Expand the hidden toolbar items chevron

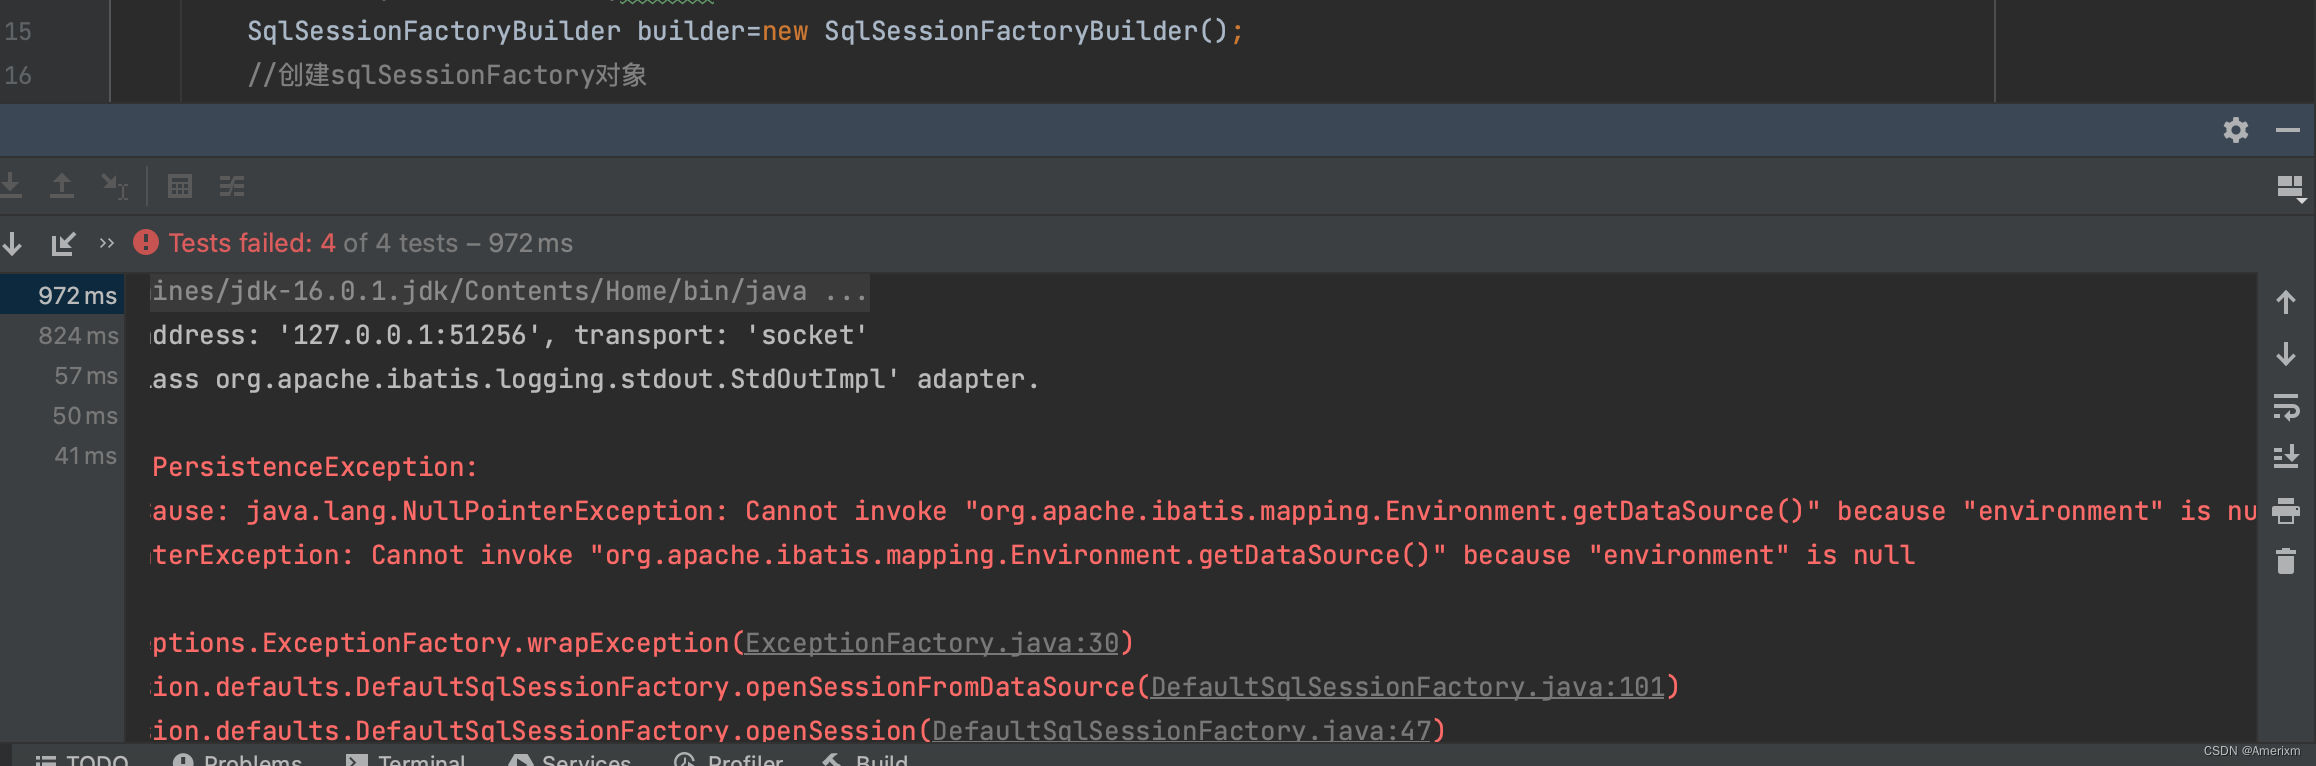107,243
